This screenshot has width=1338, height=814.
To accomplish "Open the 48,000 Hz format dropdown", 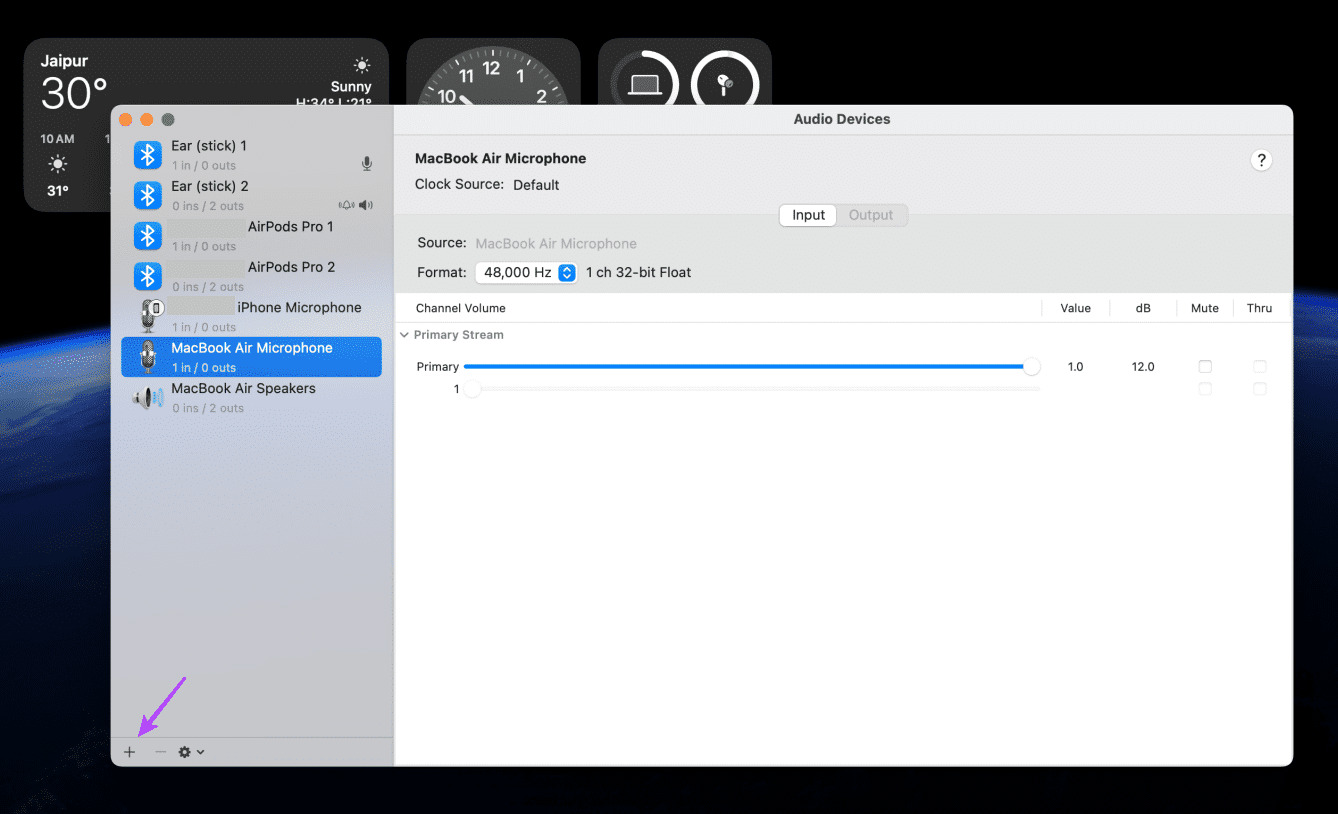I will [525, 272].
